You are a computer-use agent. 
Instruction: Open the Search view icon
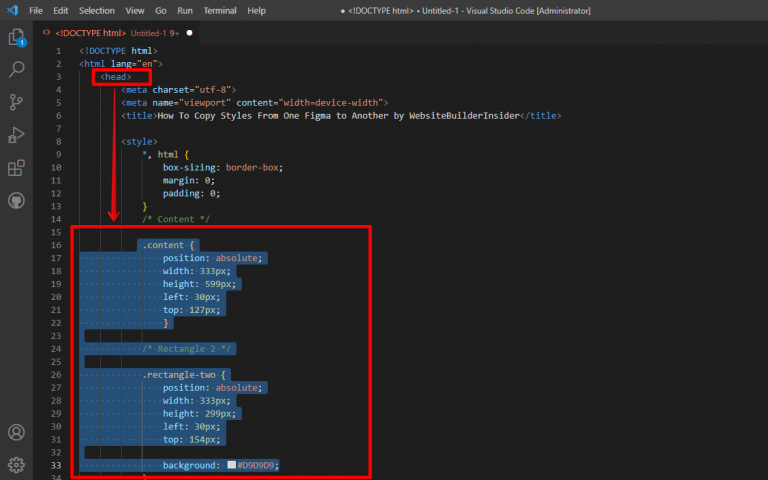click(16, 70)
